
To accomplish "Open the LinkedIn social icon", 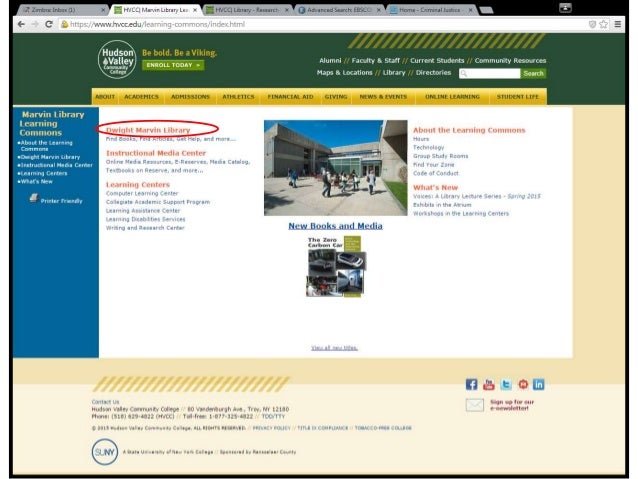I will (539, 384).
